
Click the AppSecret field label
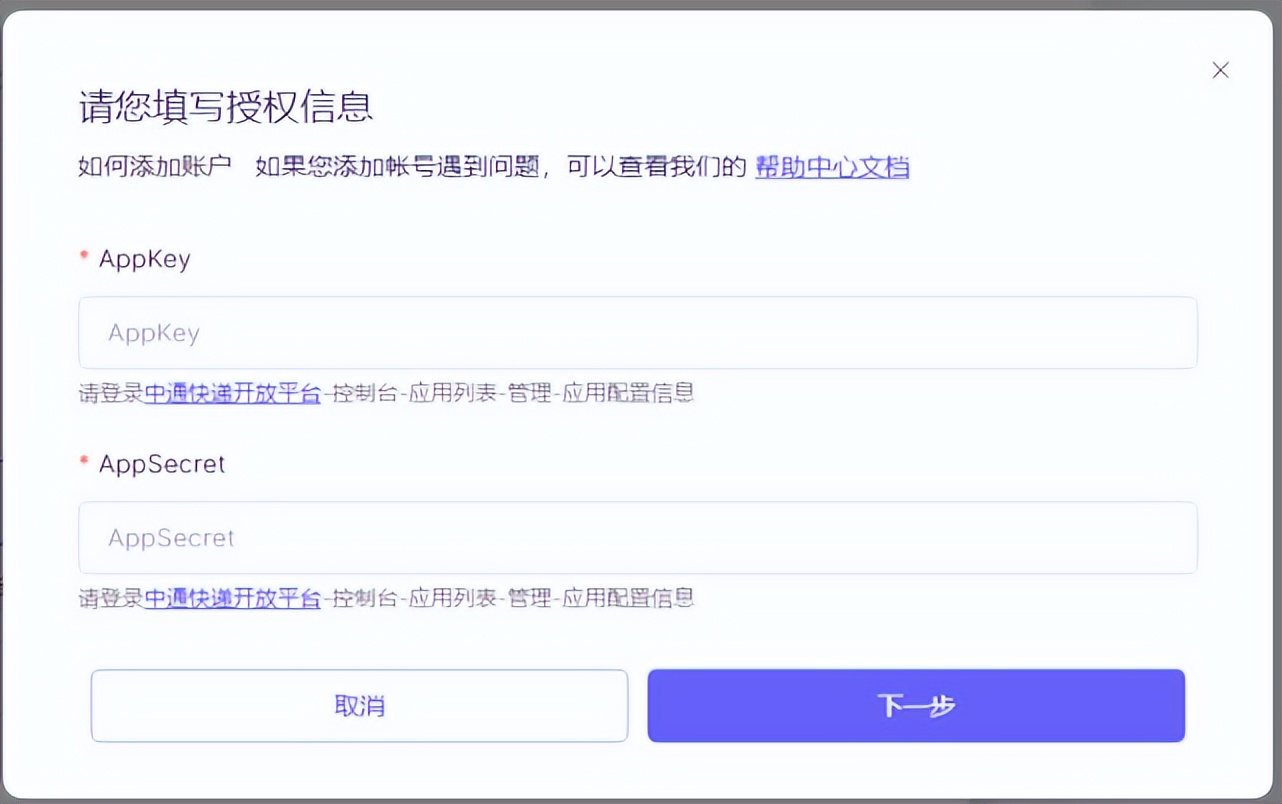coord(162,464)
